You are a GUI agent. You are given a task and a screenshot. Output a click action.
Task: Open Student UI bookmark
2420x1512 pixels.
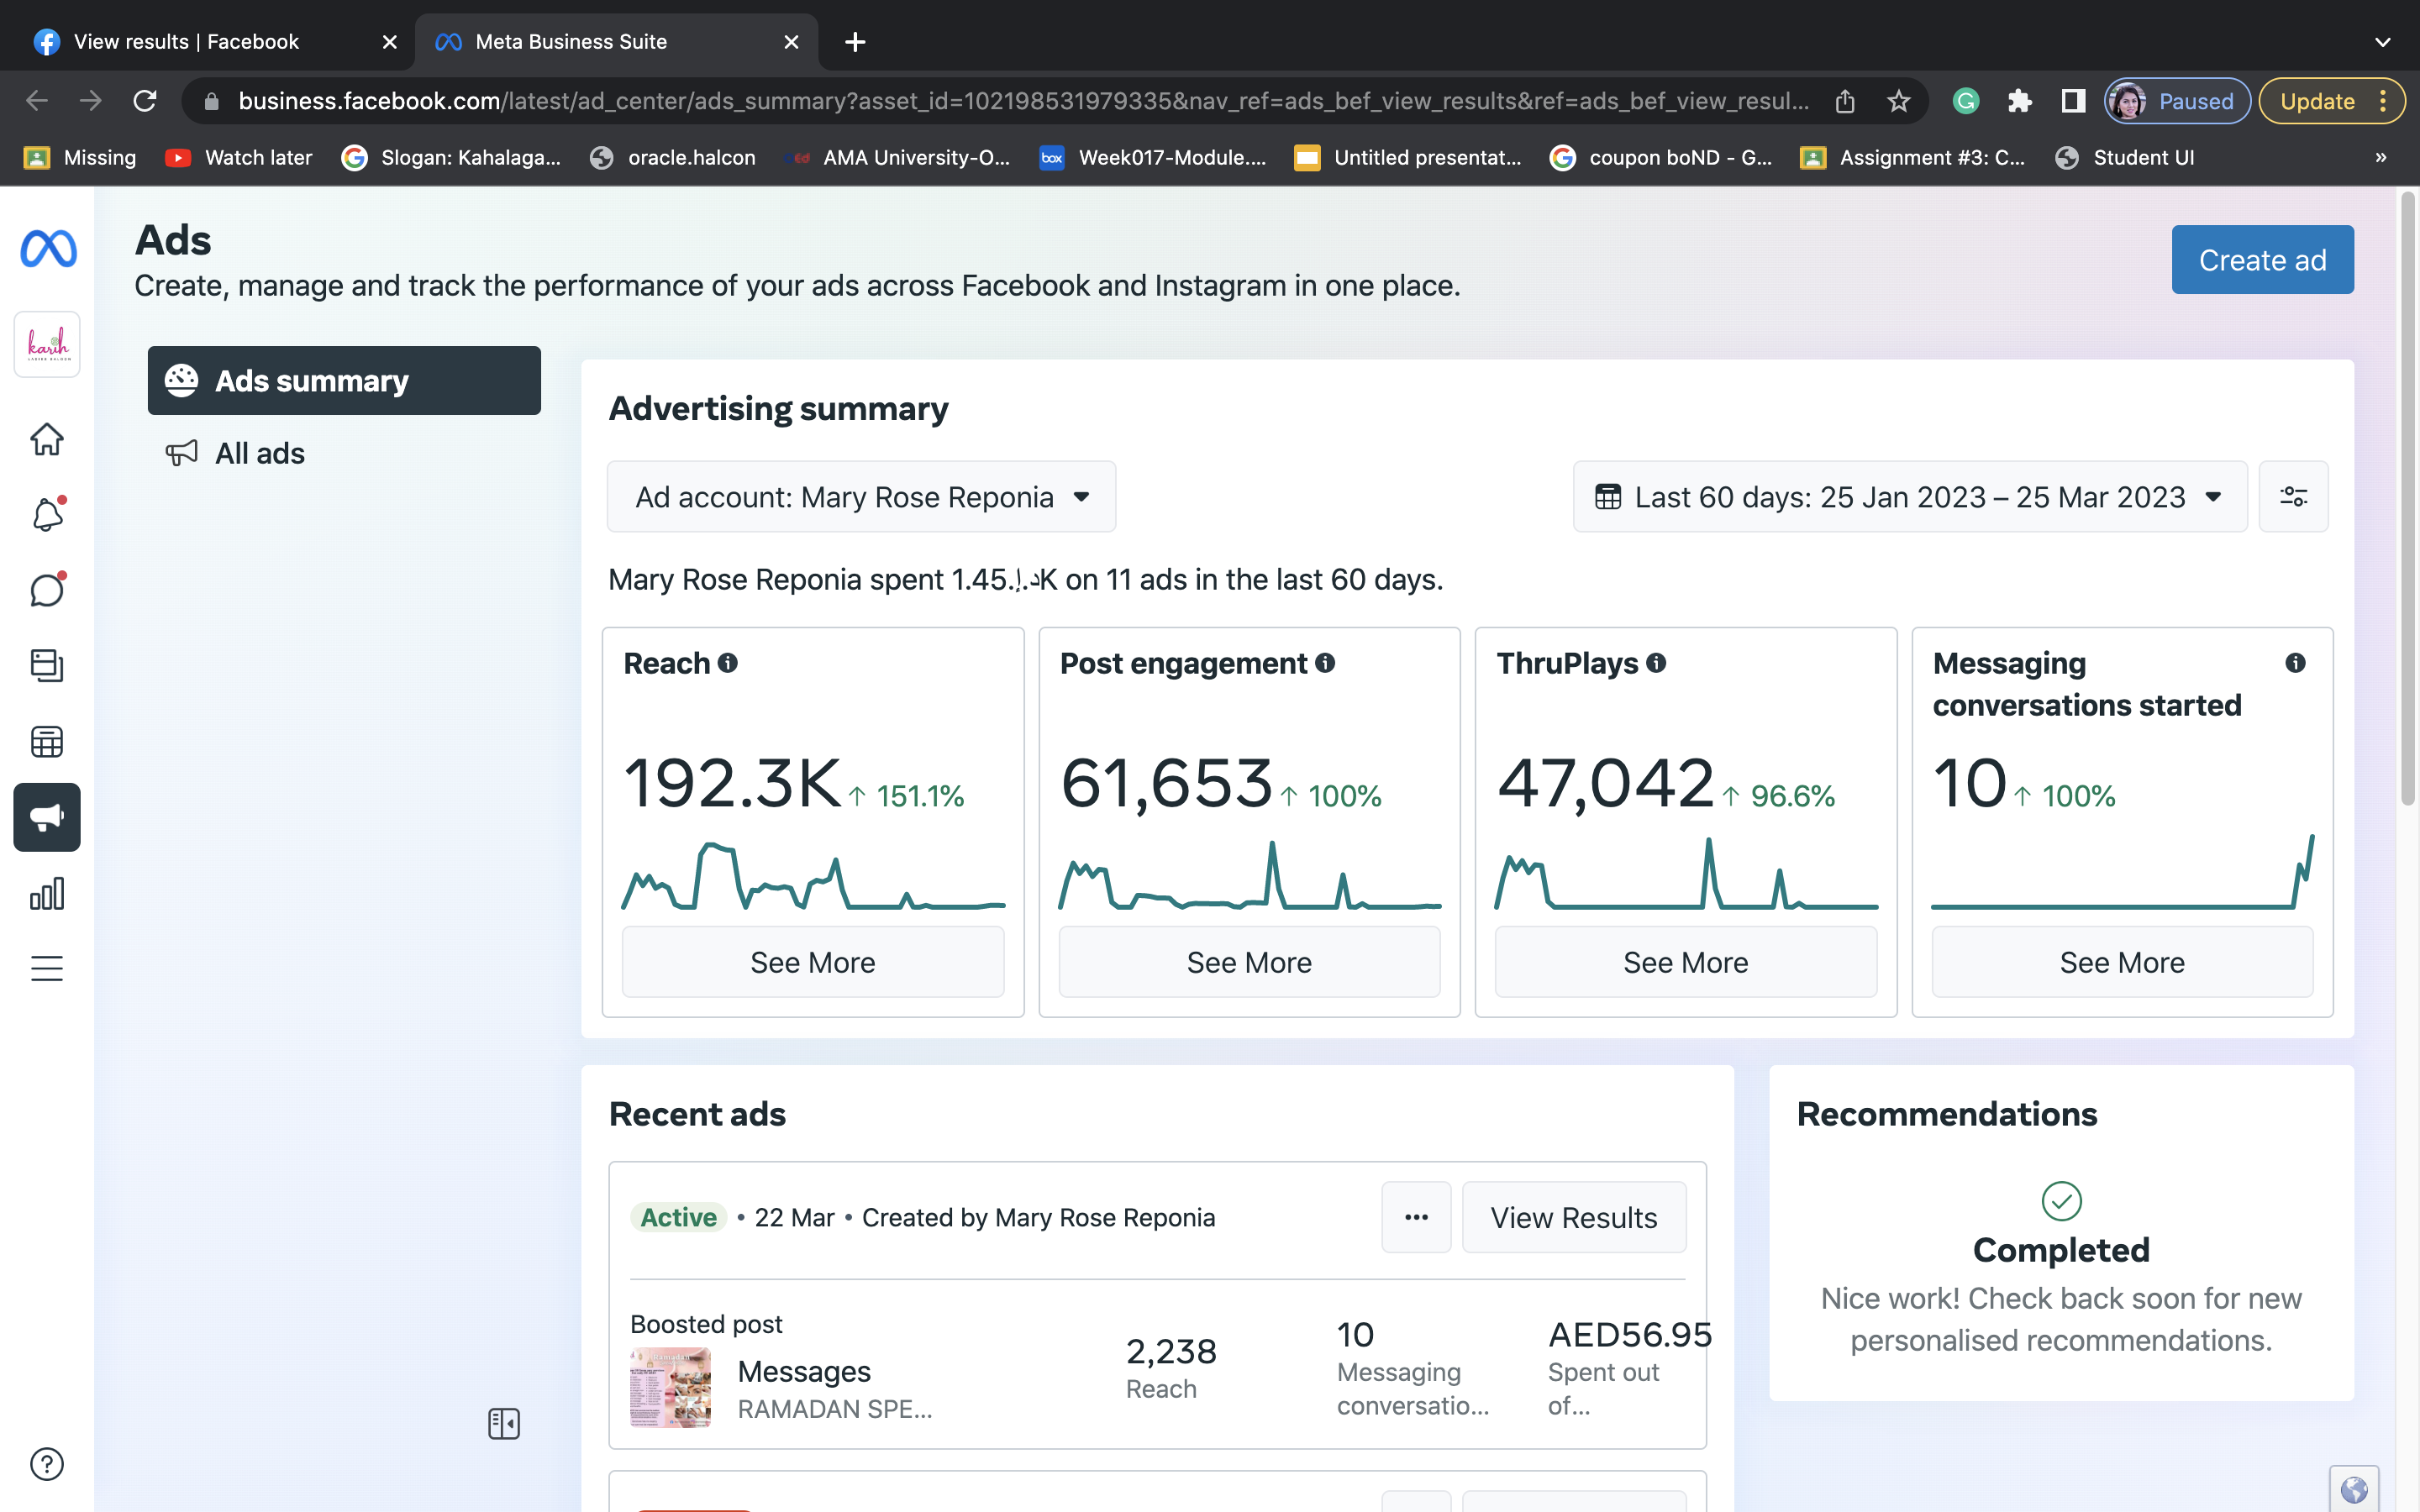click(2125, 157)
